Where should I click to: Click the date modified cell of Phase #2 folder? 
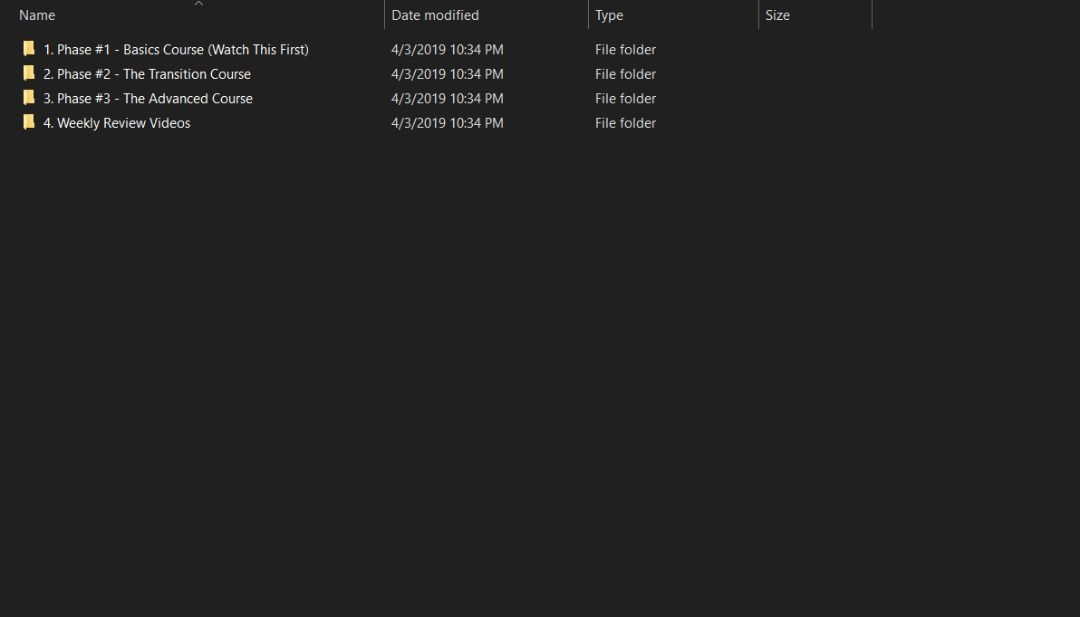click(x=447, y=74)
